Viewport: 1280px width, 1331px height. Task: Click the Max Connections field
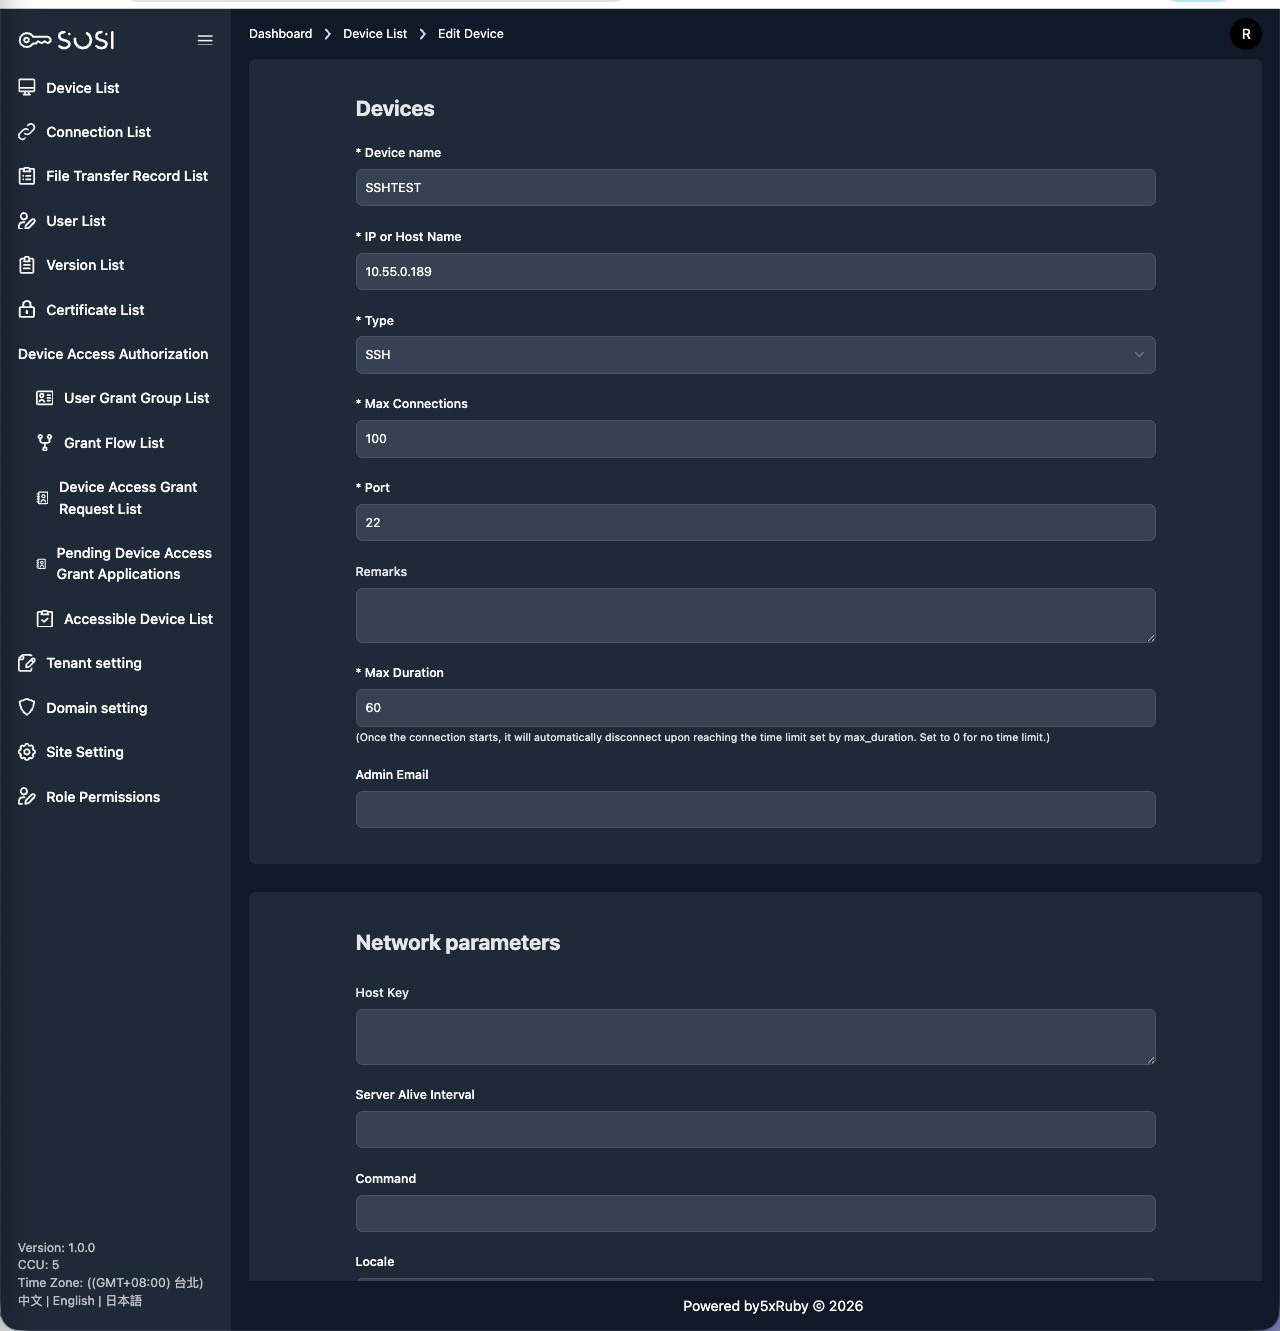(756, 439)
